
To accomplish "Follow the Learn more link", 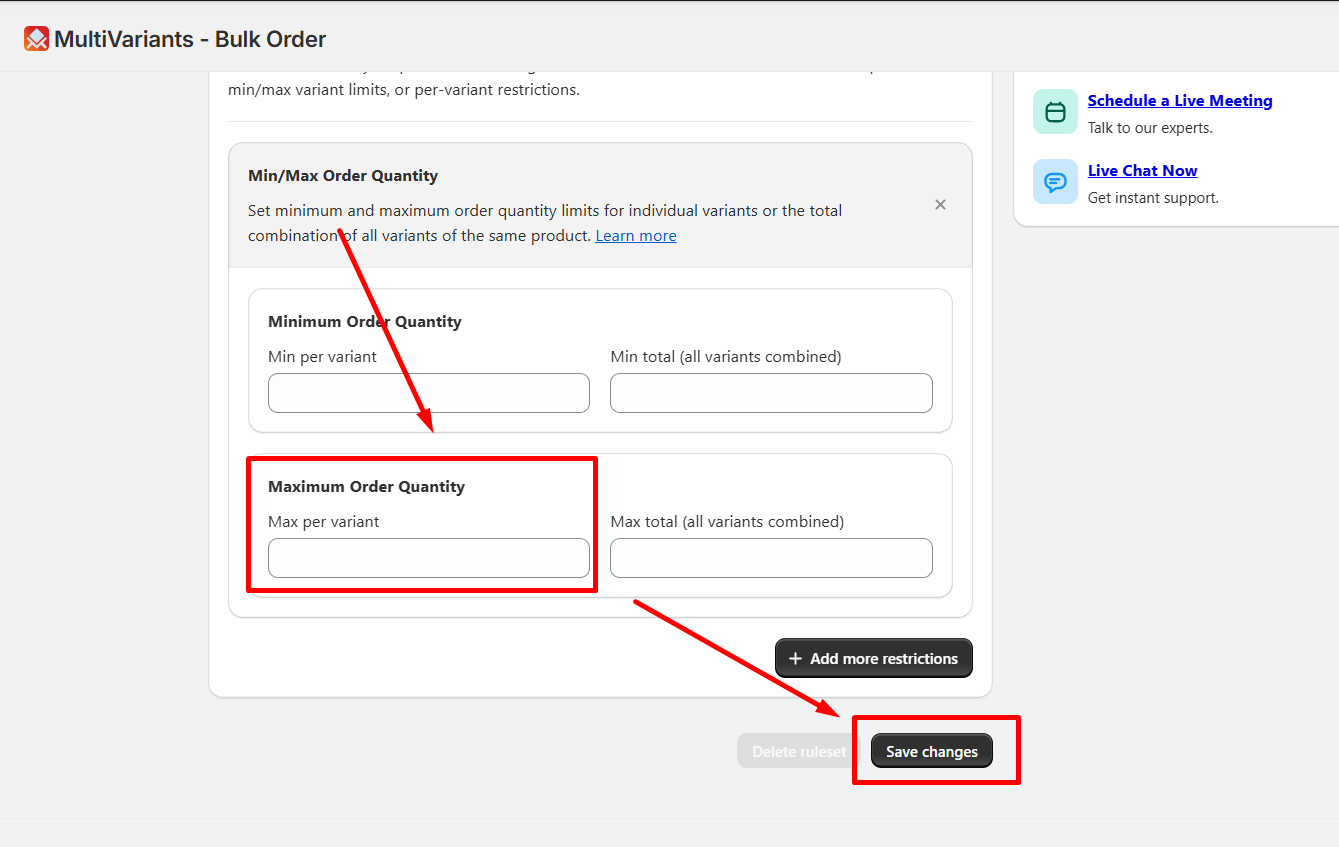I will click(636, 236).
